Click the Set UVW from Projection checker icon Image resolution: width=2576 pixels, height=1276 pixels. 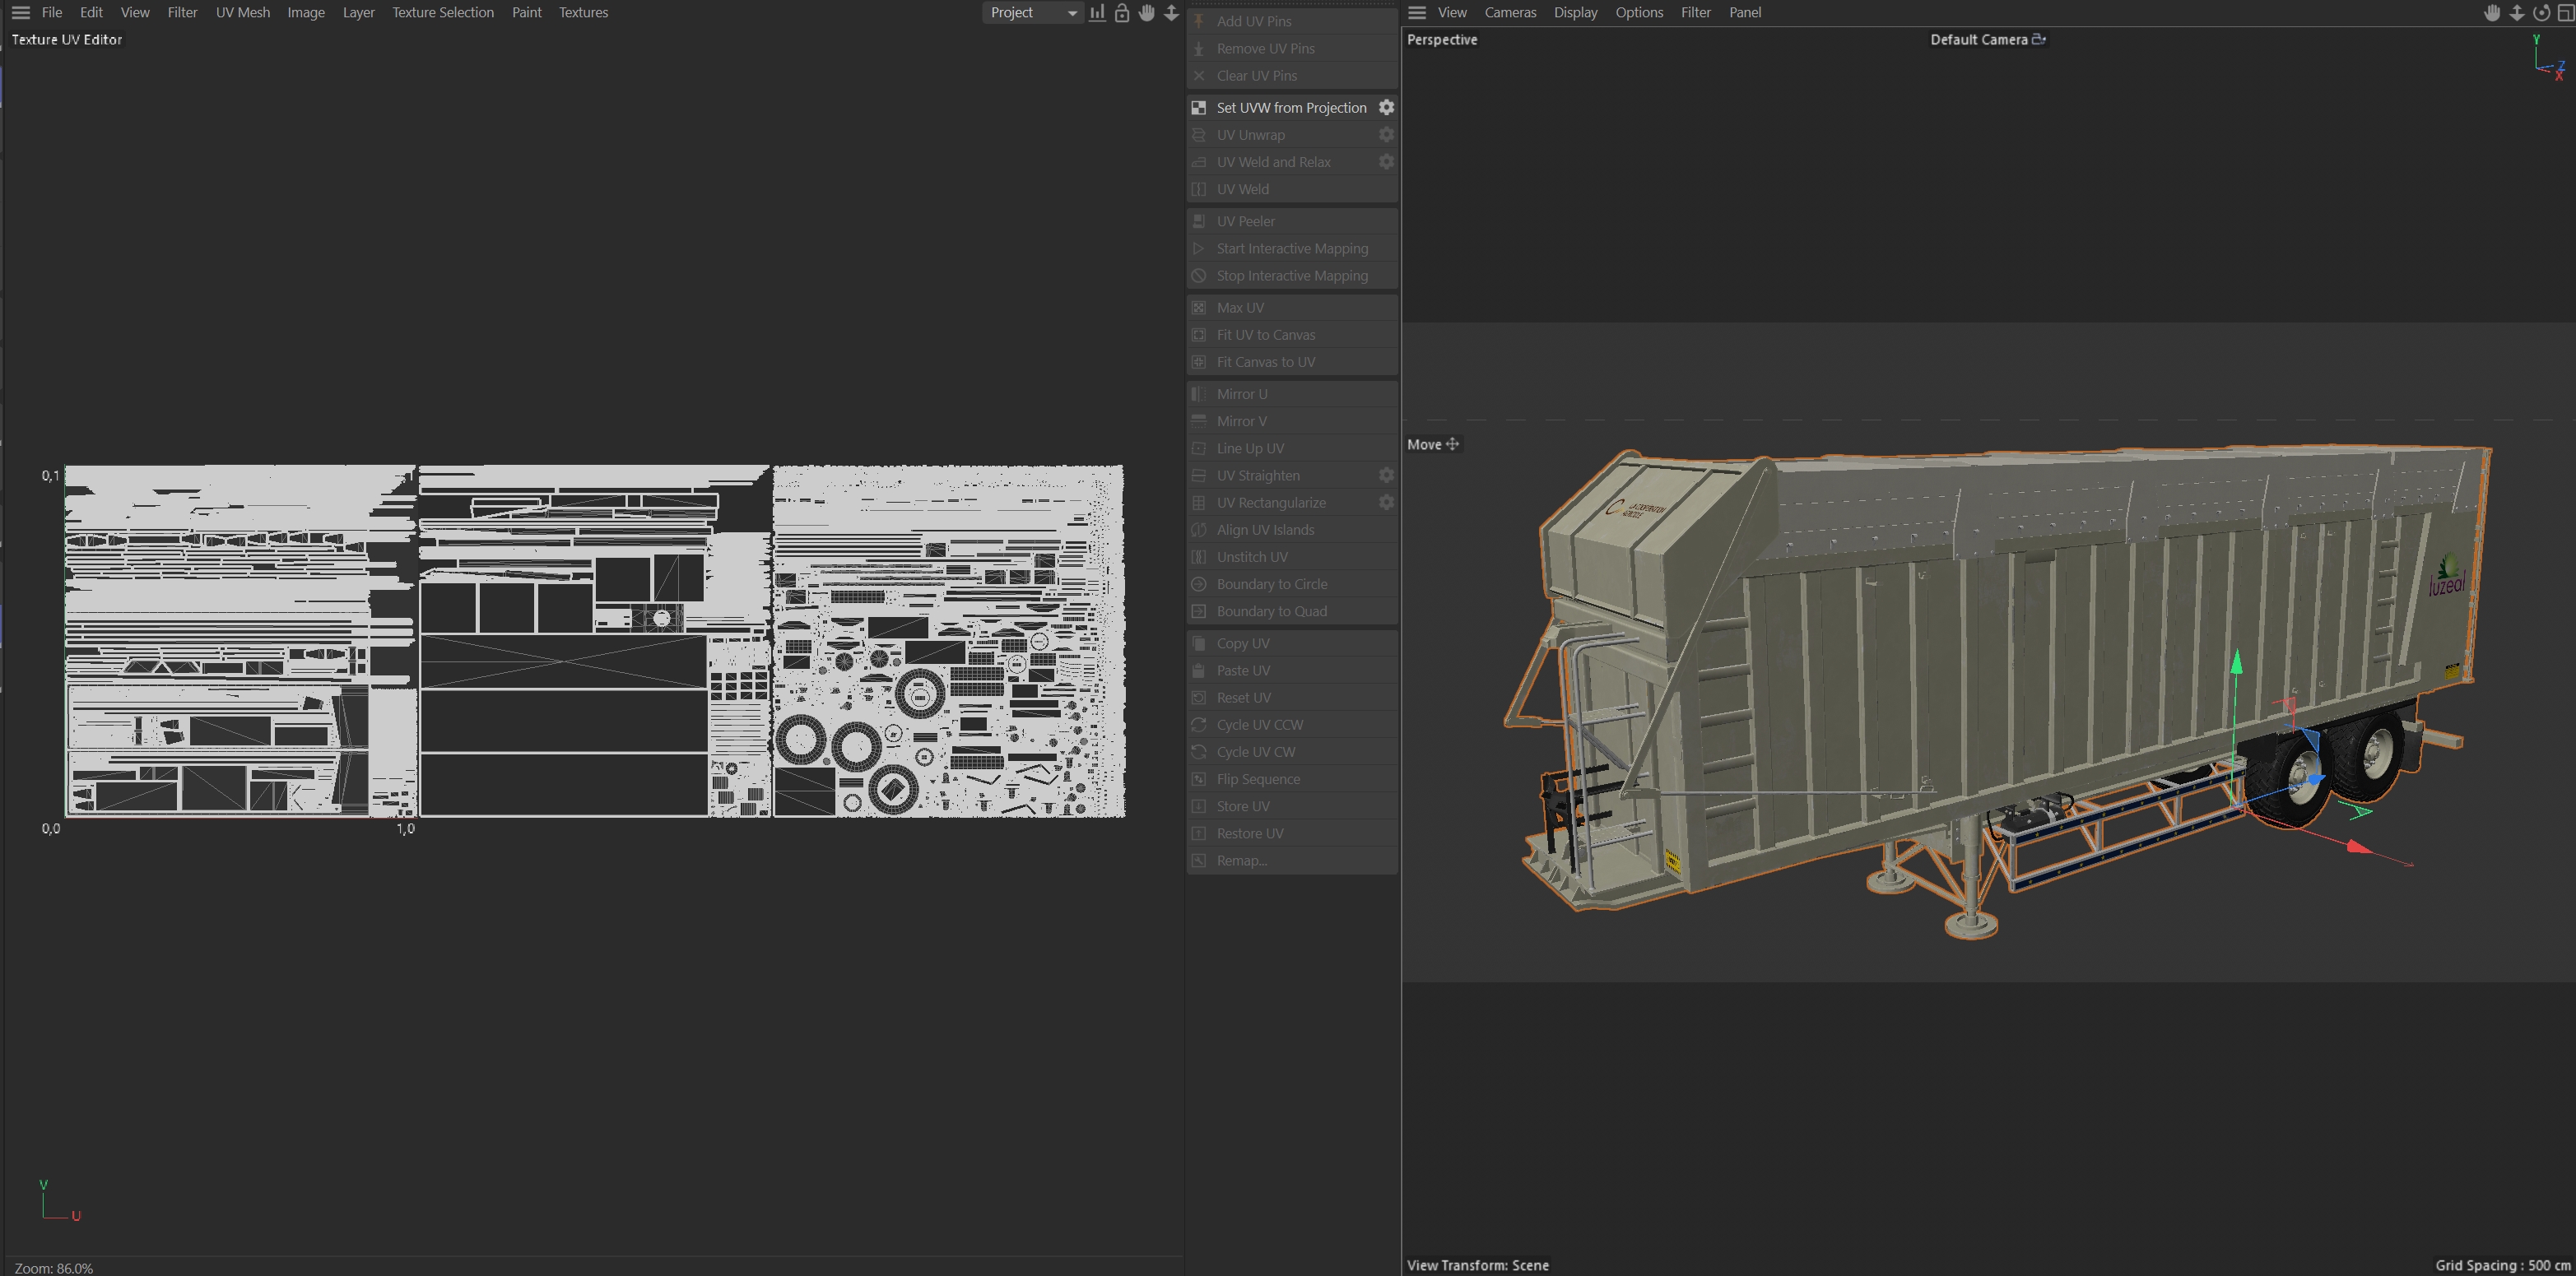coord(1198,108)
